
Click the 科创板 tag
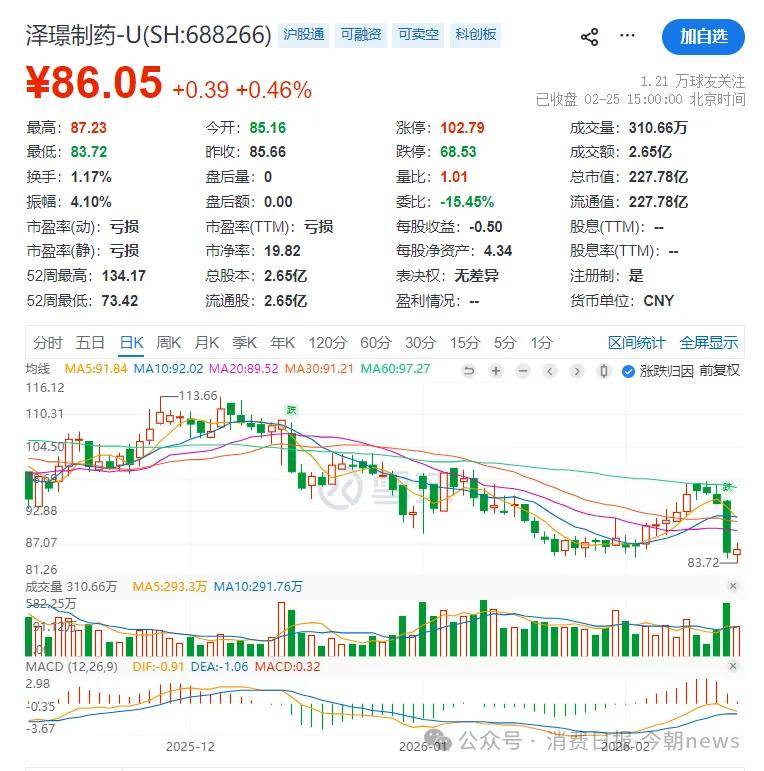point(475,35)
